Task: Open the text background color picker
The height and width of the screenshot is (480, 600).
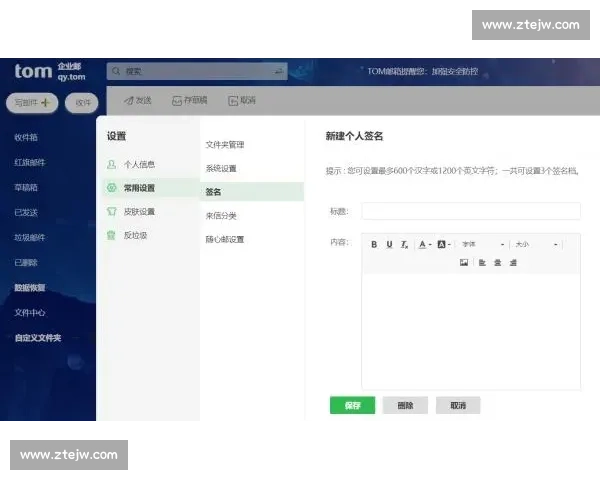Action: [x=444, y=244]
